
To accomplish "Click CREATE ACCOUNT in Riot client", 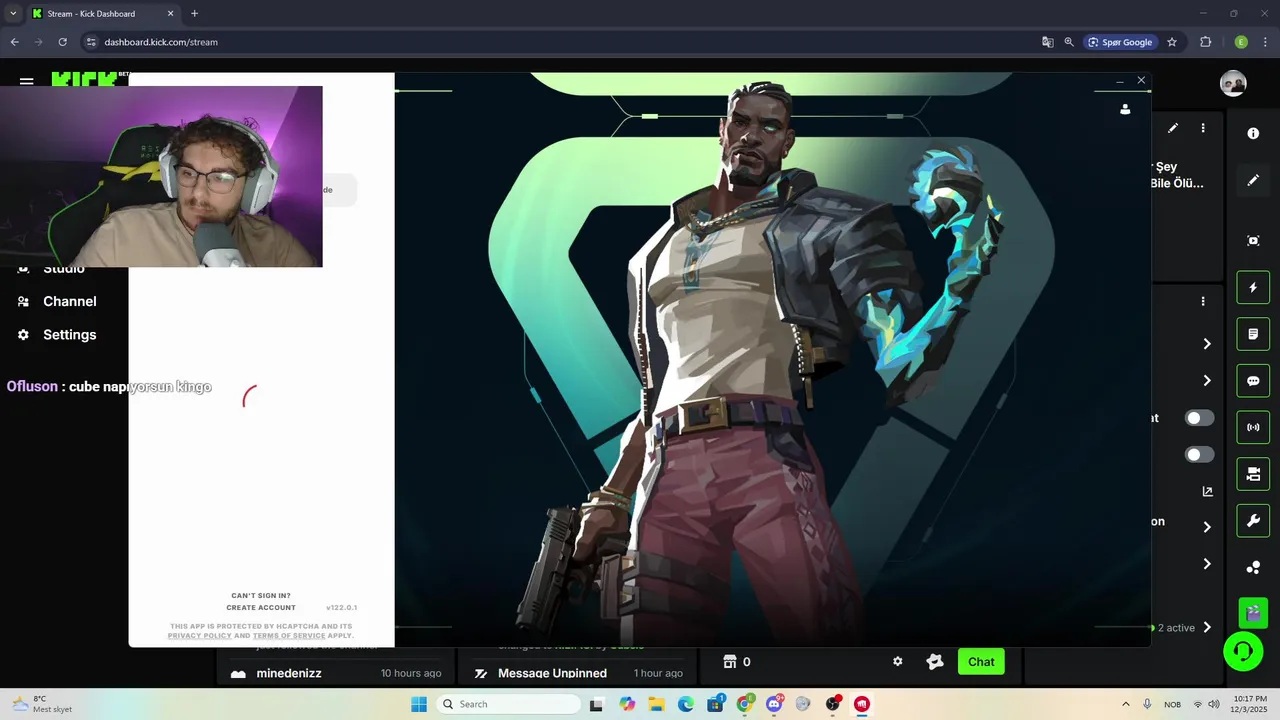I will [x=261, y=608].
